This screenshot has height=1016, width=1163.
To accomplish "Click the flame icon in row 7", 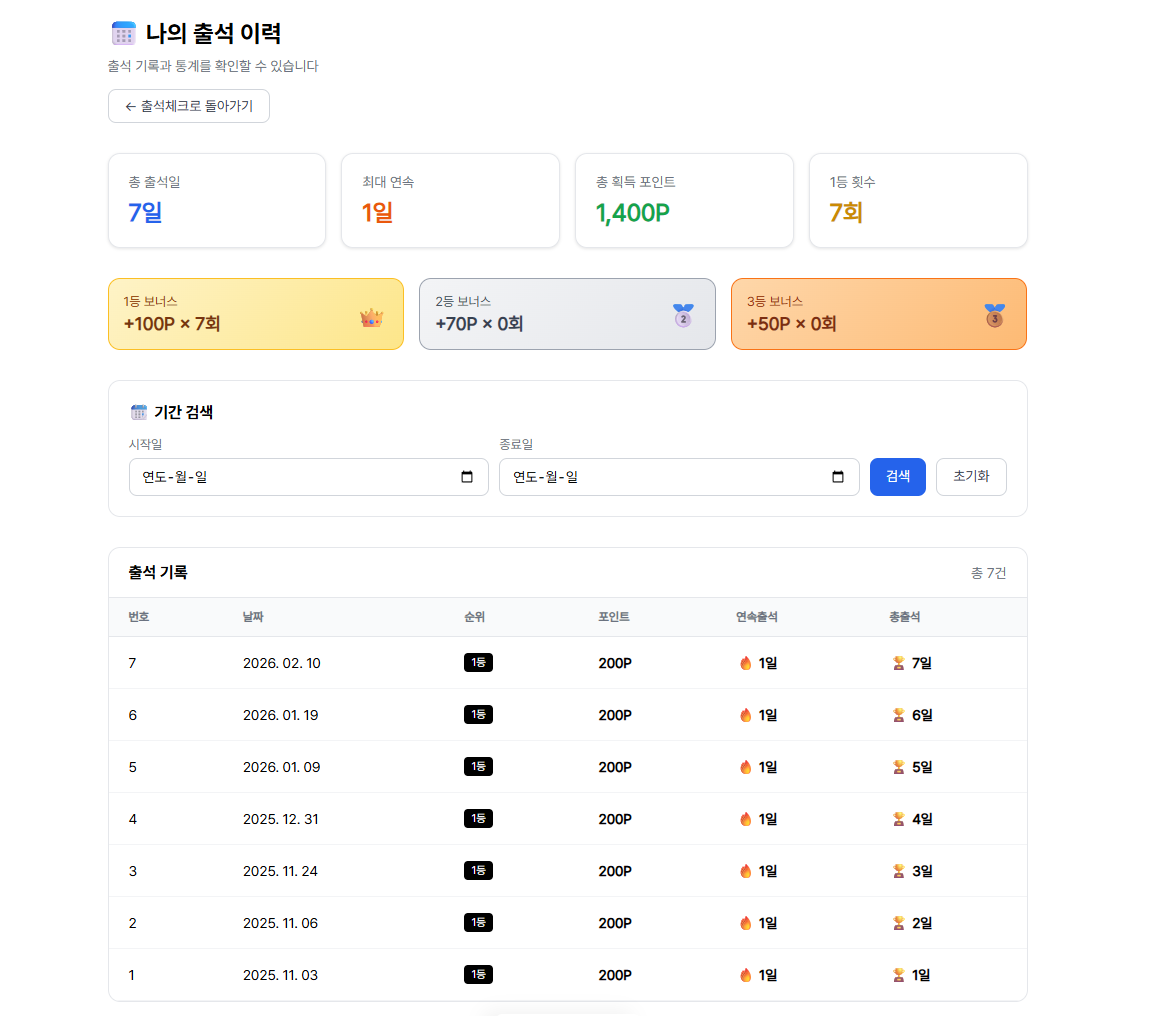I will point(745,663).
